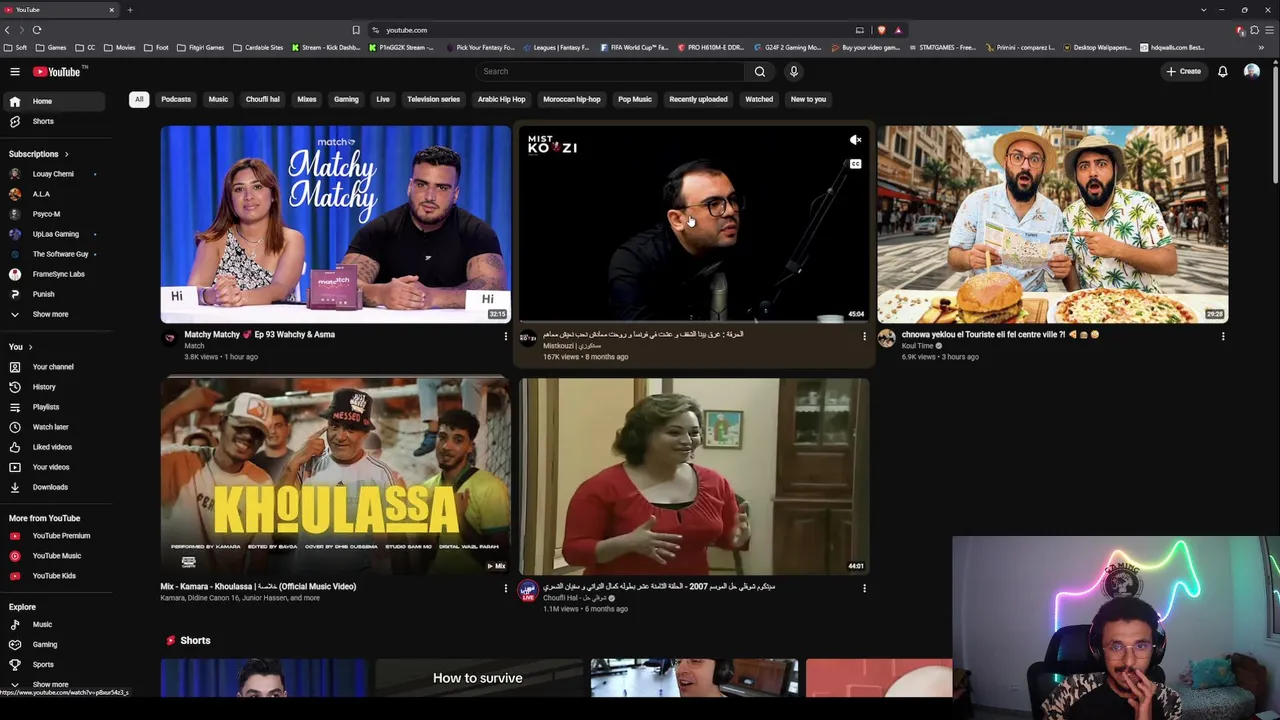
Task: Open Explore Gaming in the sidebar
Action: [53, 644]
